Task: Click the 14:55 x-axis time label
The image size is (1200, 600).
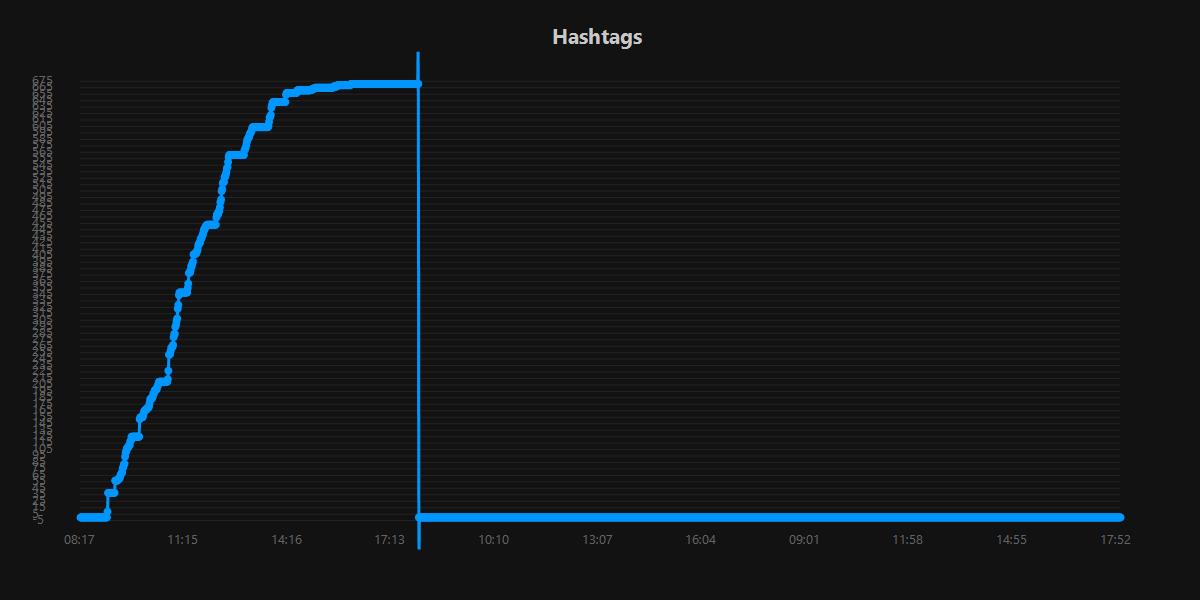Action: (1011, 540)
